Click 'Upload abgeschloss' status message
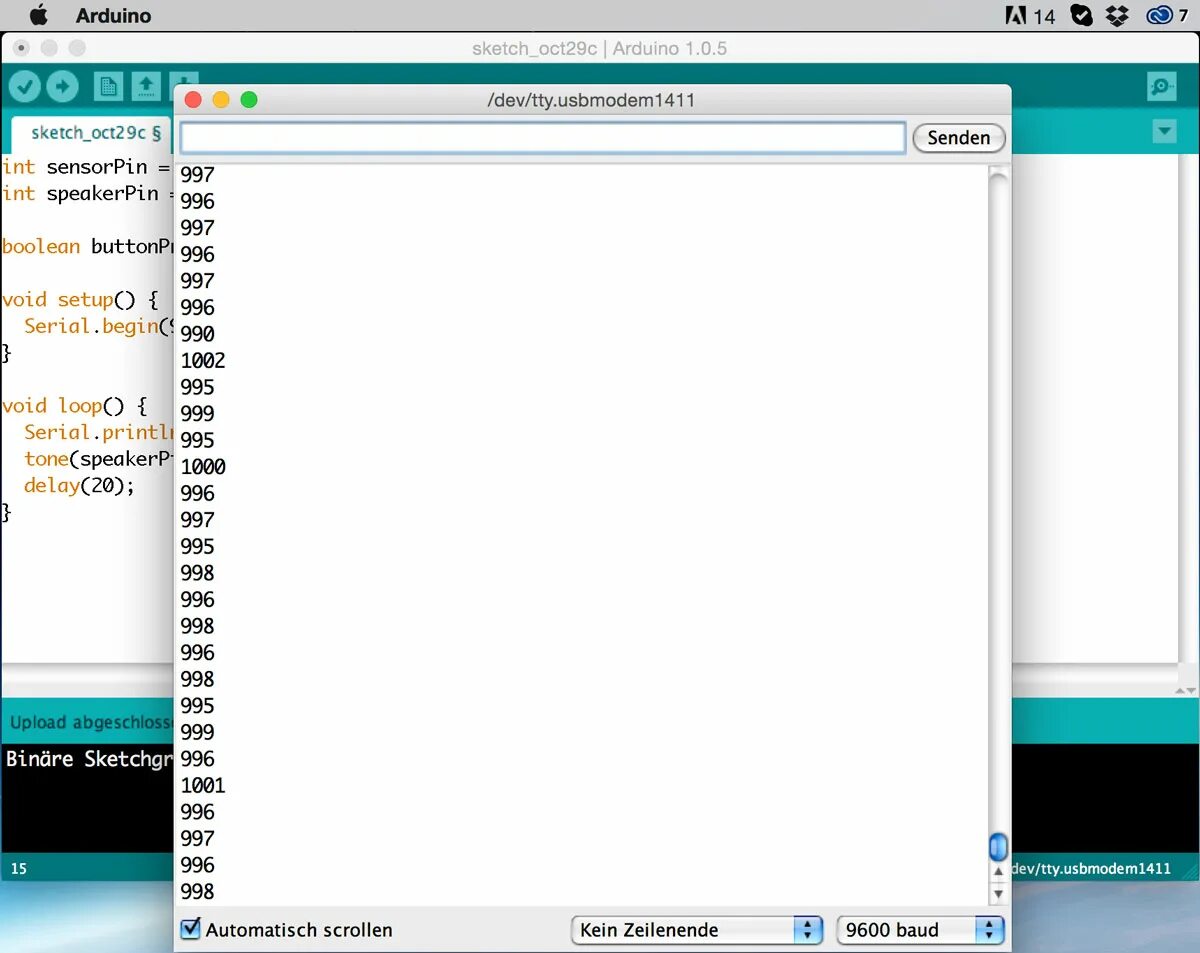The image size is (1200, 953). 92,722
